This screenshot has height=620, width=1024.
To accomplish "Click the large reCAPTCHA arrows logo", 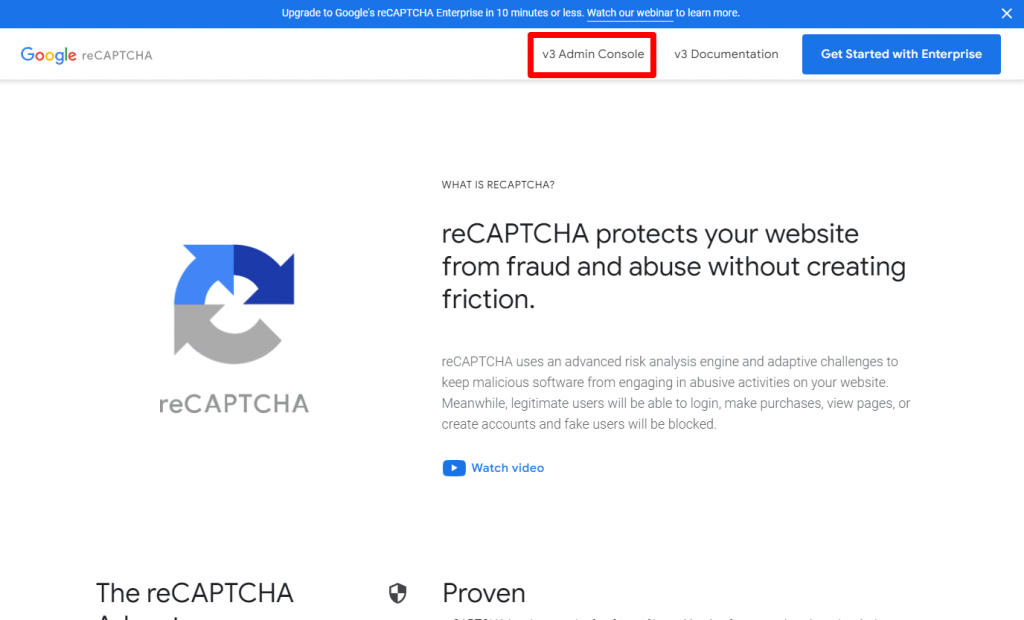I will click(x=234, y=304).
